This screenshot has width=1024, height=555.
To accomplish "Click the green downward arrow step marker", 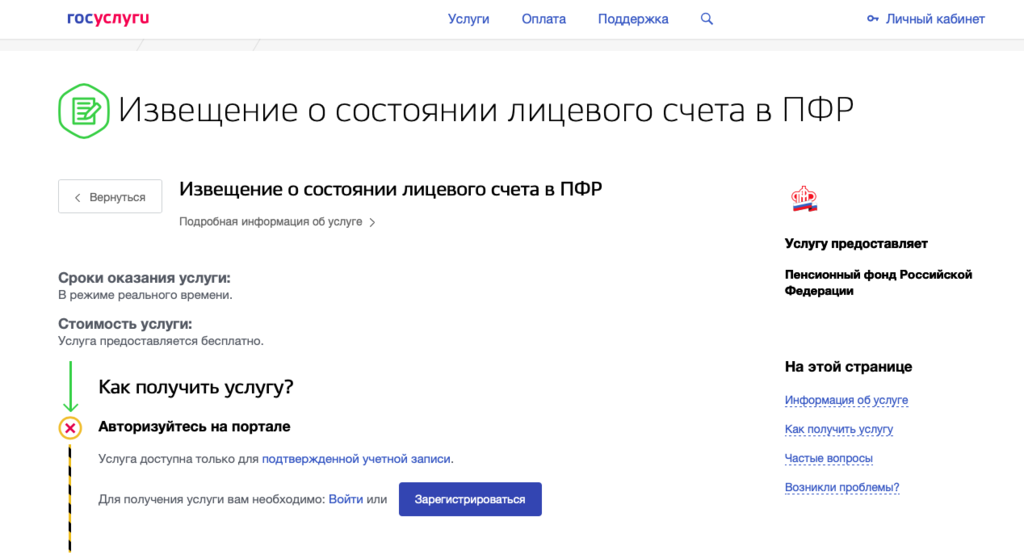I will coord(70,386).
